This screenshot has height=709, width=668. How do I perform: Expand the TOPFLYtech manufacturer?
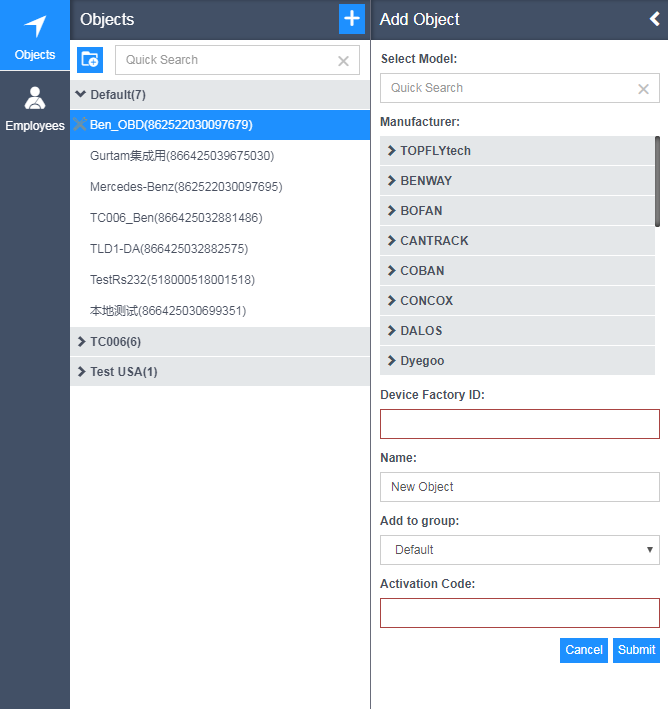[517, 151]
